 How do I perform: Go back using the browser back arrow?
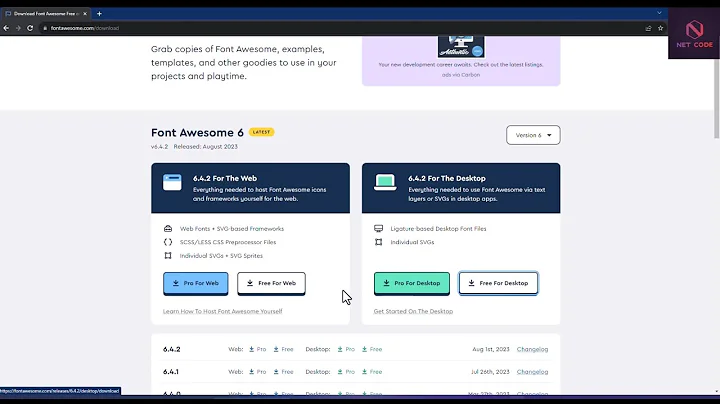click(x=6, y=28)
